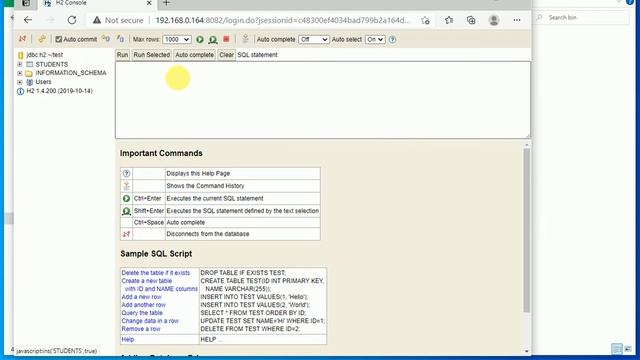Click 'Add a new row' link
The height and width of the screenshot is (360, 640).
pos(141,297)
